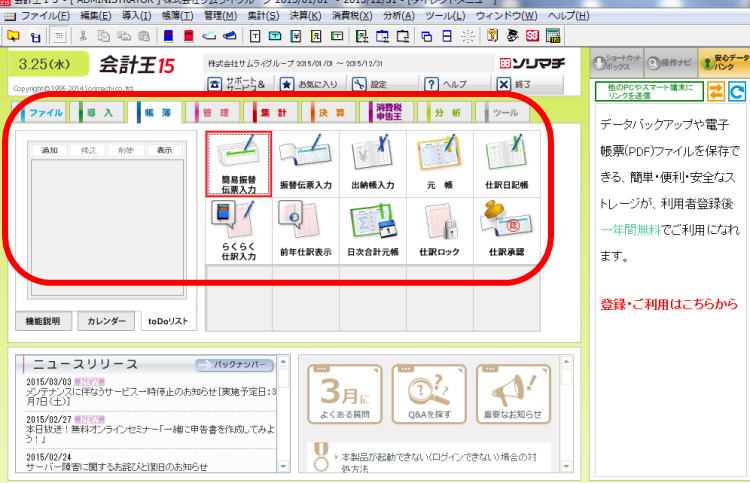Click the 仕訳ロック padlock icon
The image size is (750, 483).
click(439, 230)
